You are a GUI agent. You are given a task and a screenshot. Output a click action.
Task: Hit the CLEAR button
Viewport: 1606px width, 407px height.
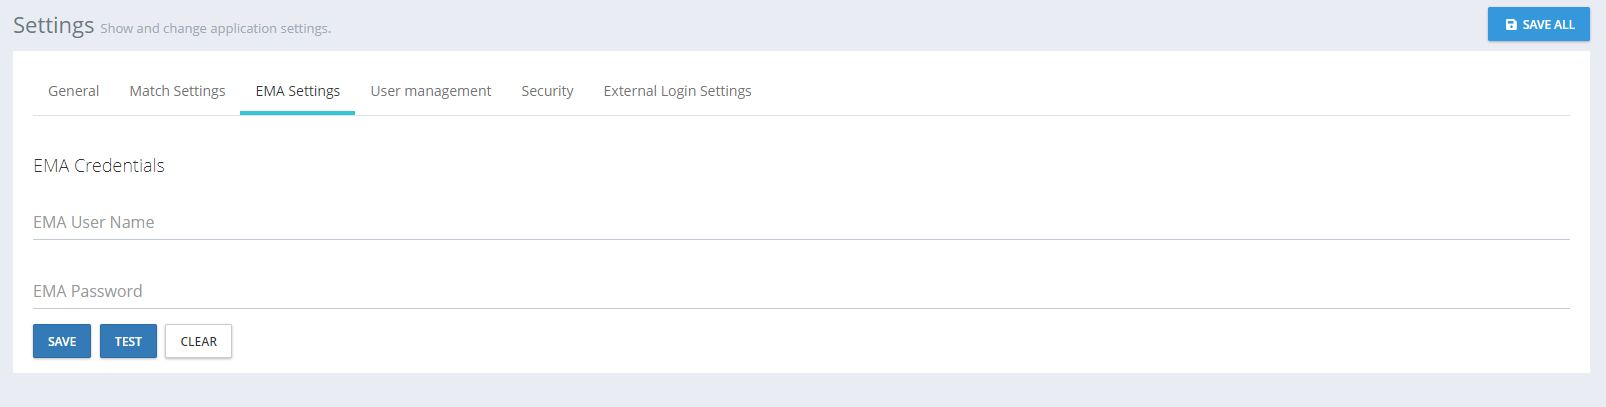click(198, 341)
